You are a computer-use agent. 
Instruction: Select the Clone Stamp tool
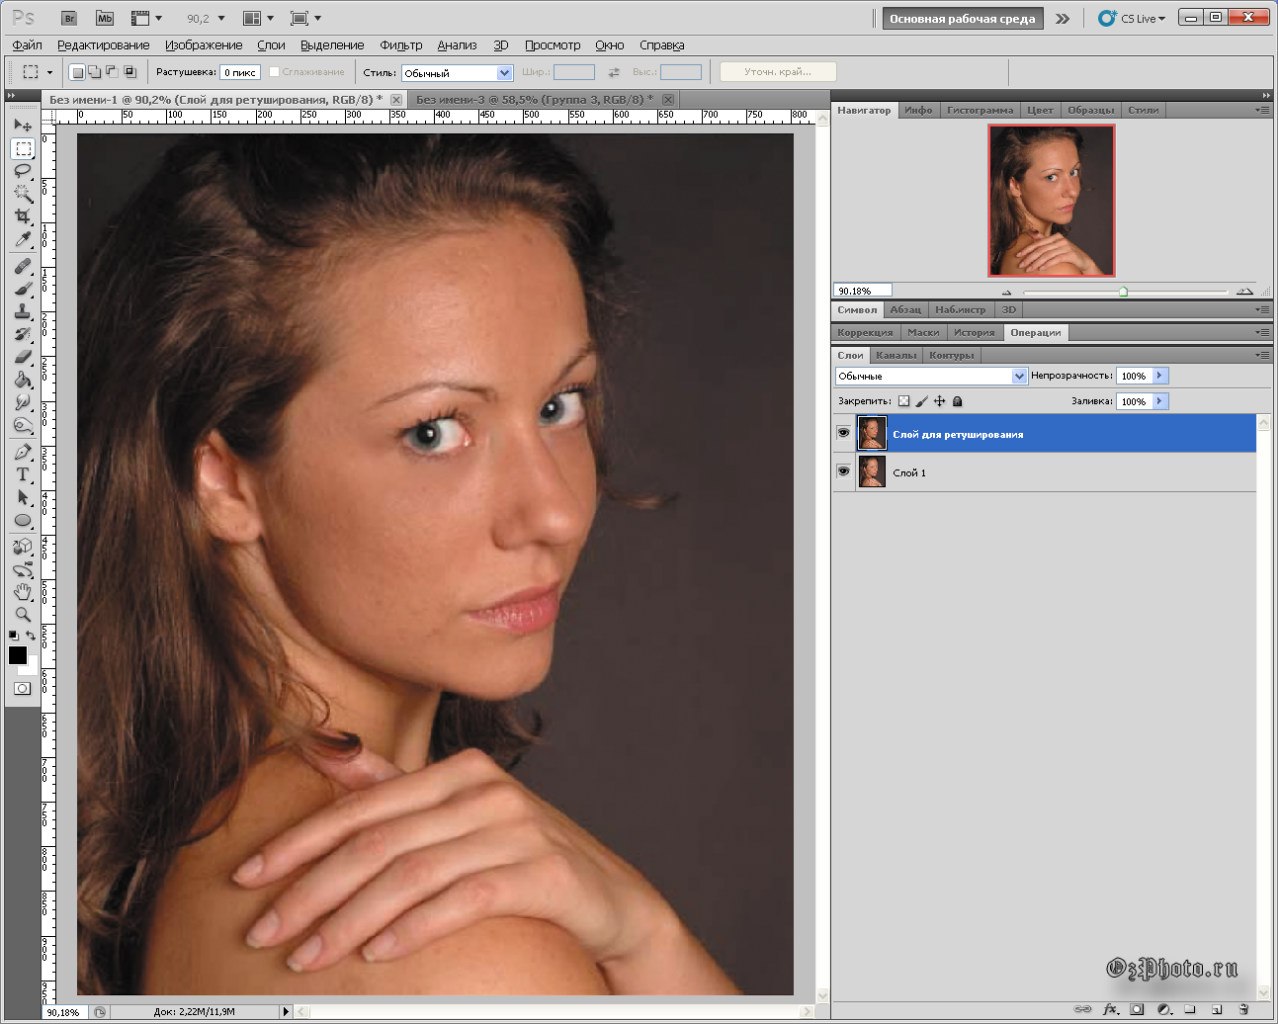(x=23, y=312)
